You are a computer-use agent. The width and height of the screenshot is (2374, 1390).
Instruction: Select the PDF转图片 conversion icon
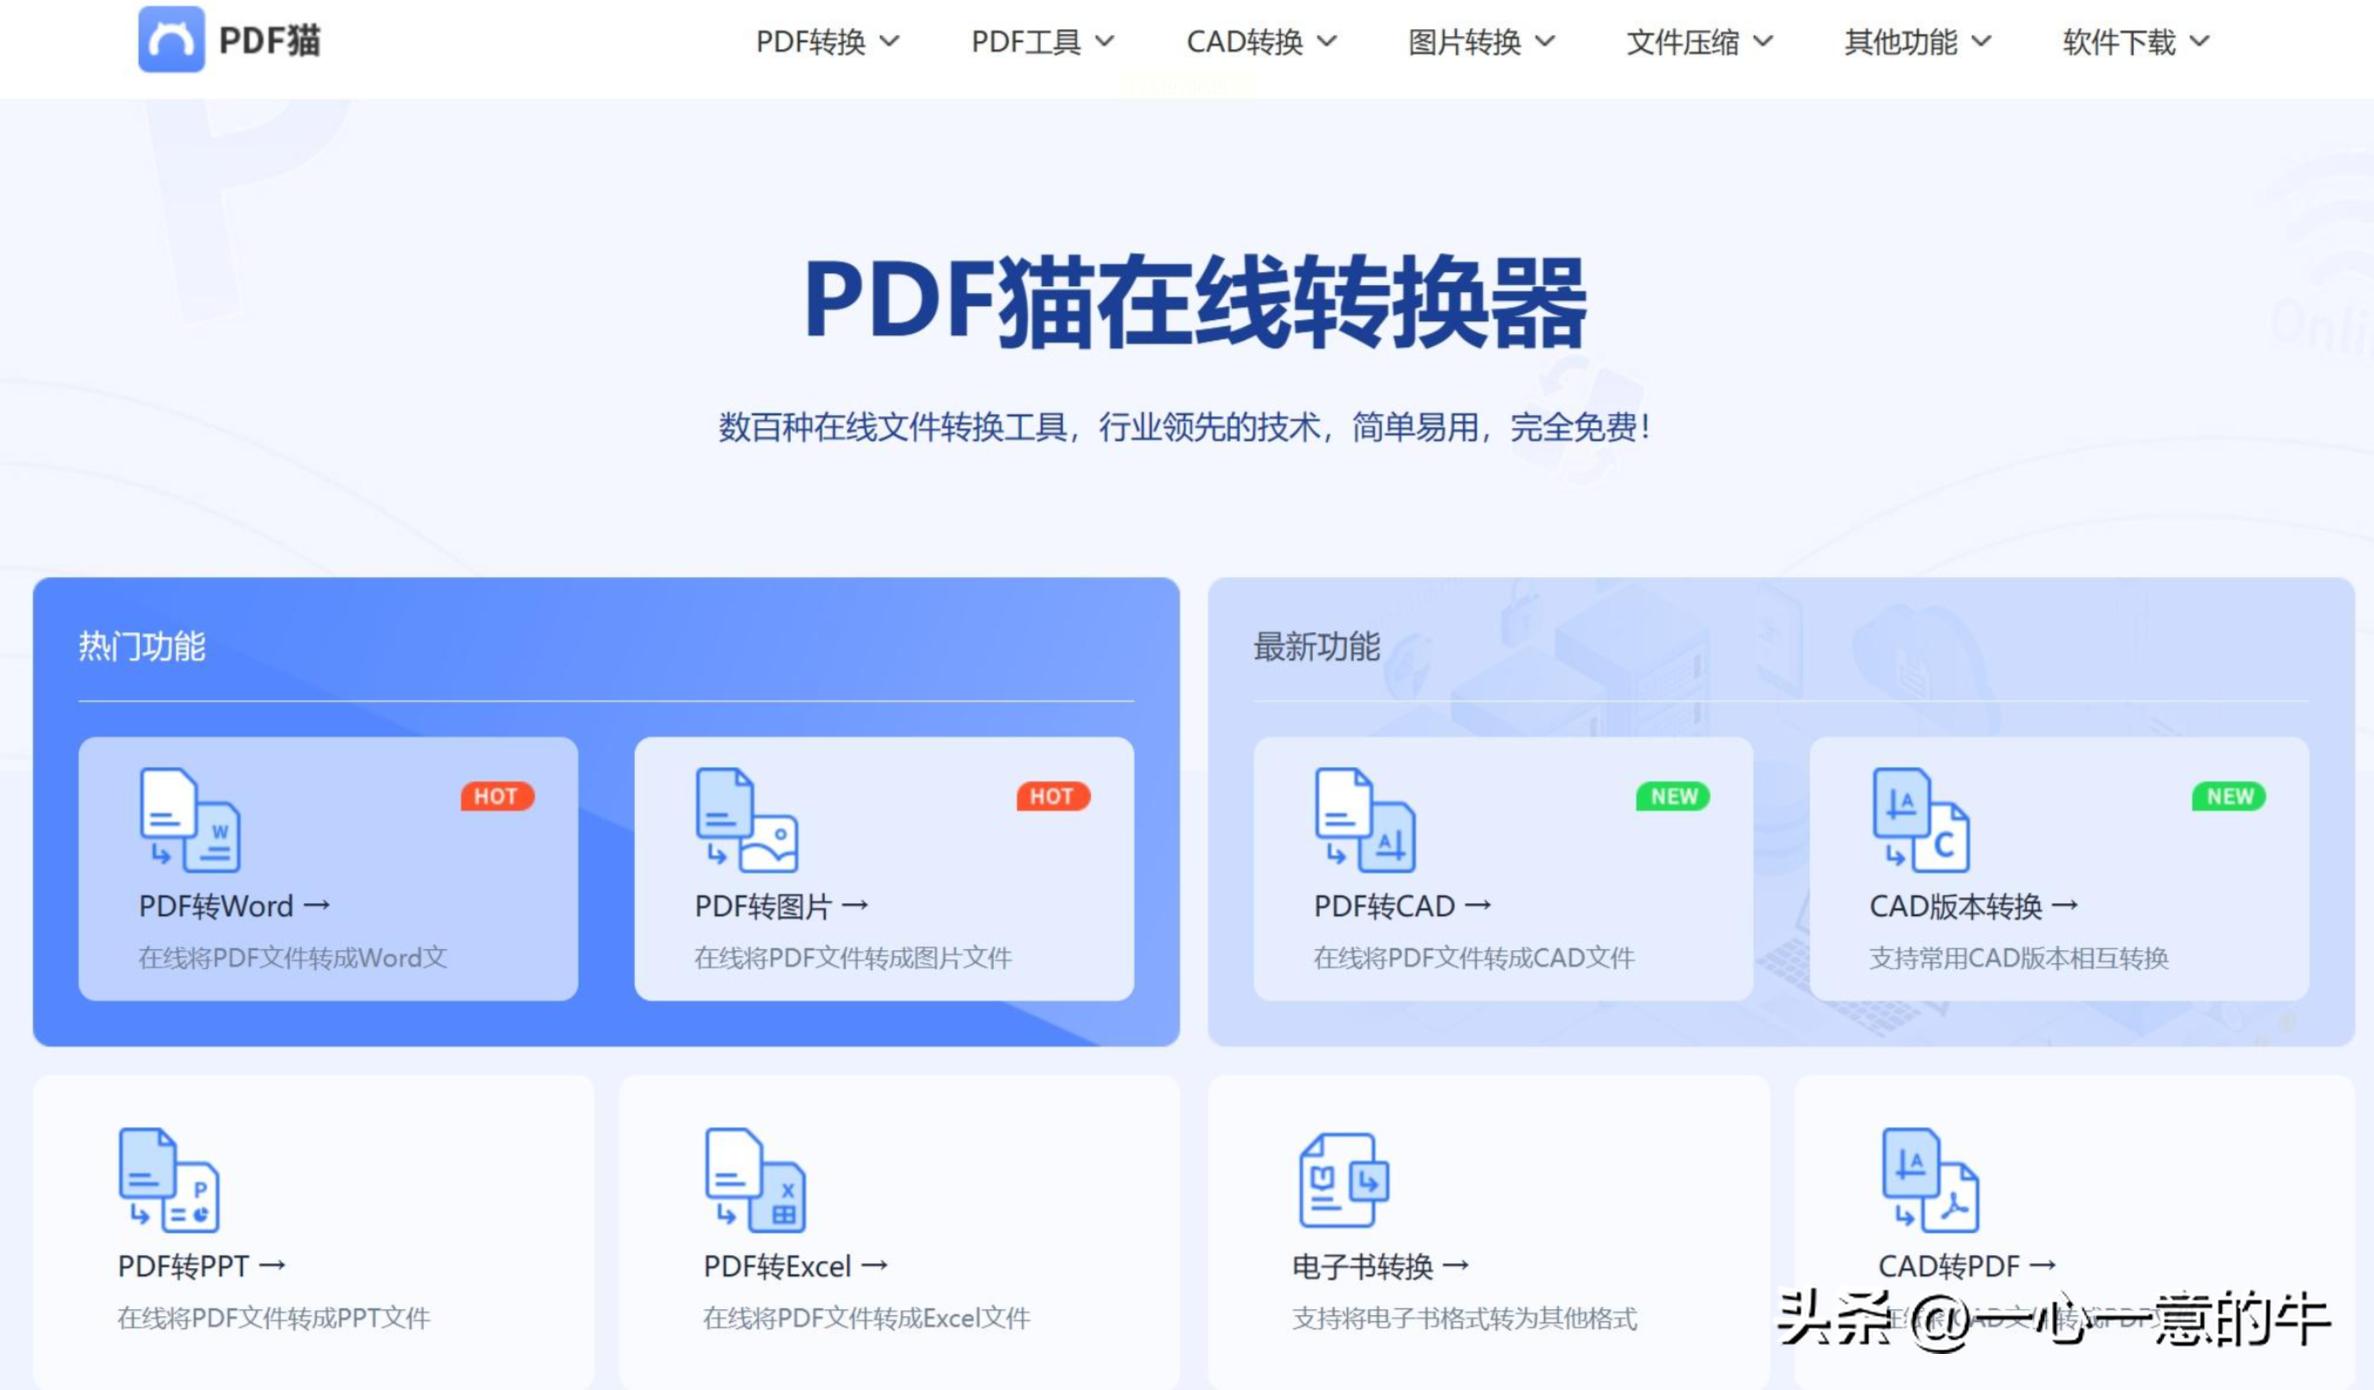745,822
